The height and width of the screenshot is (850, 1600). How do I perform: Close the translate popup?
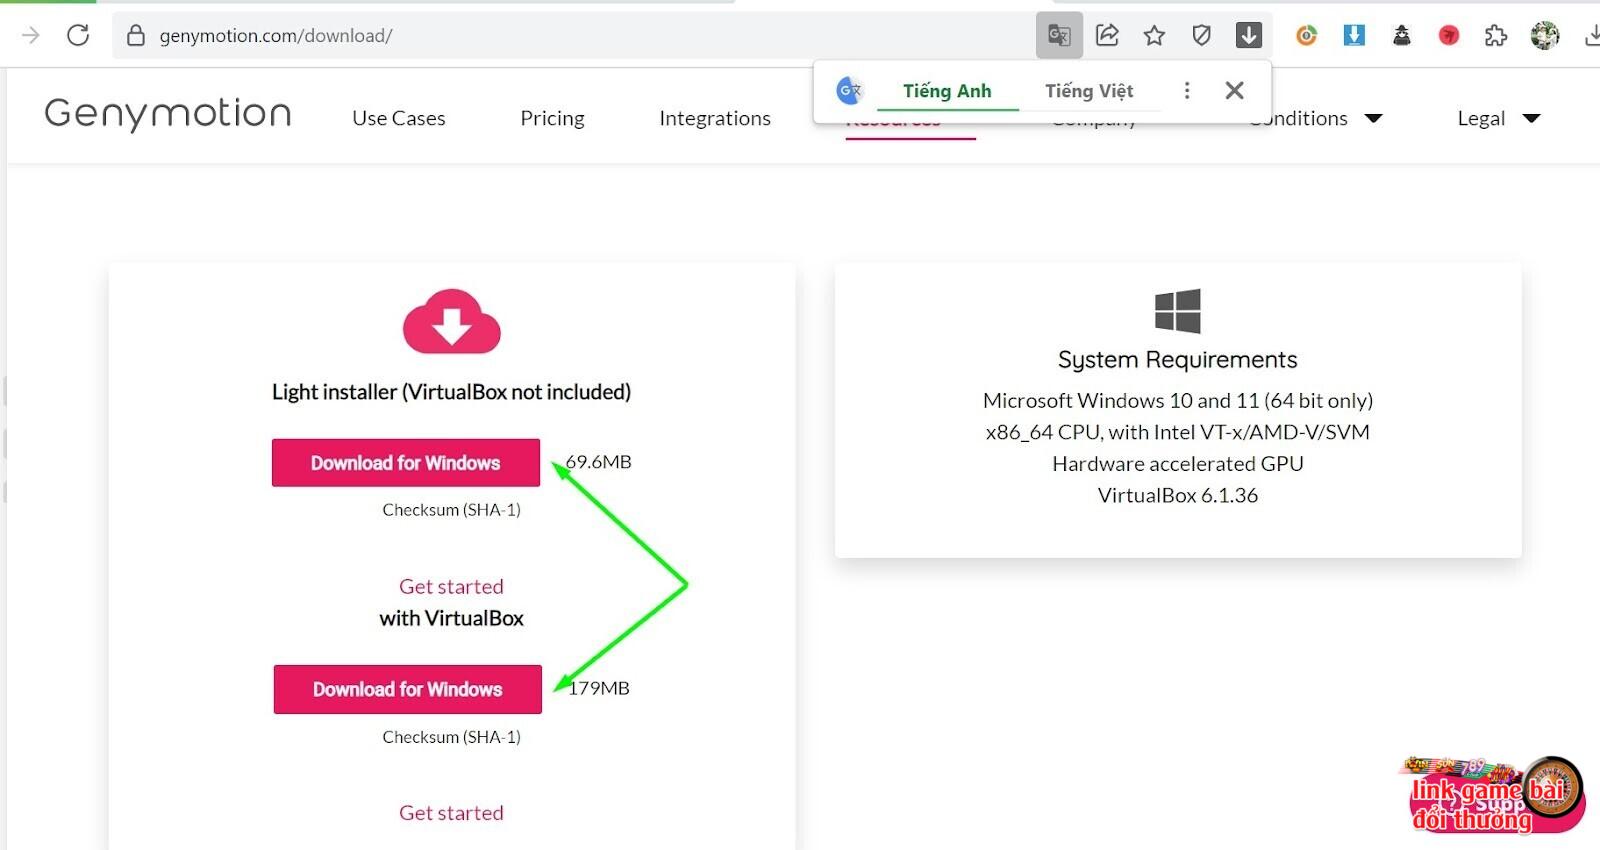pos(1235,91)
